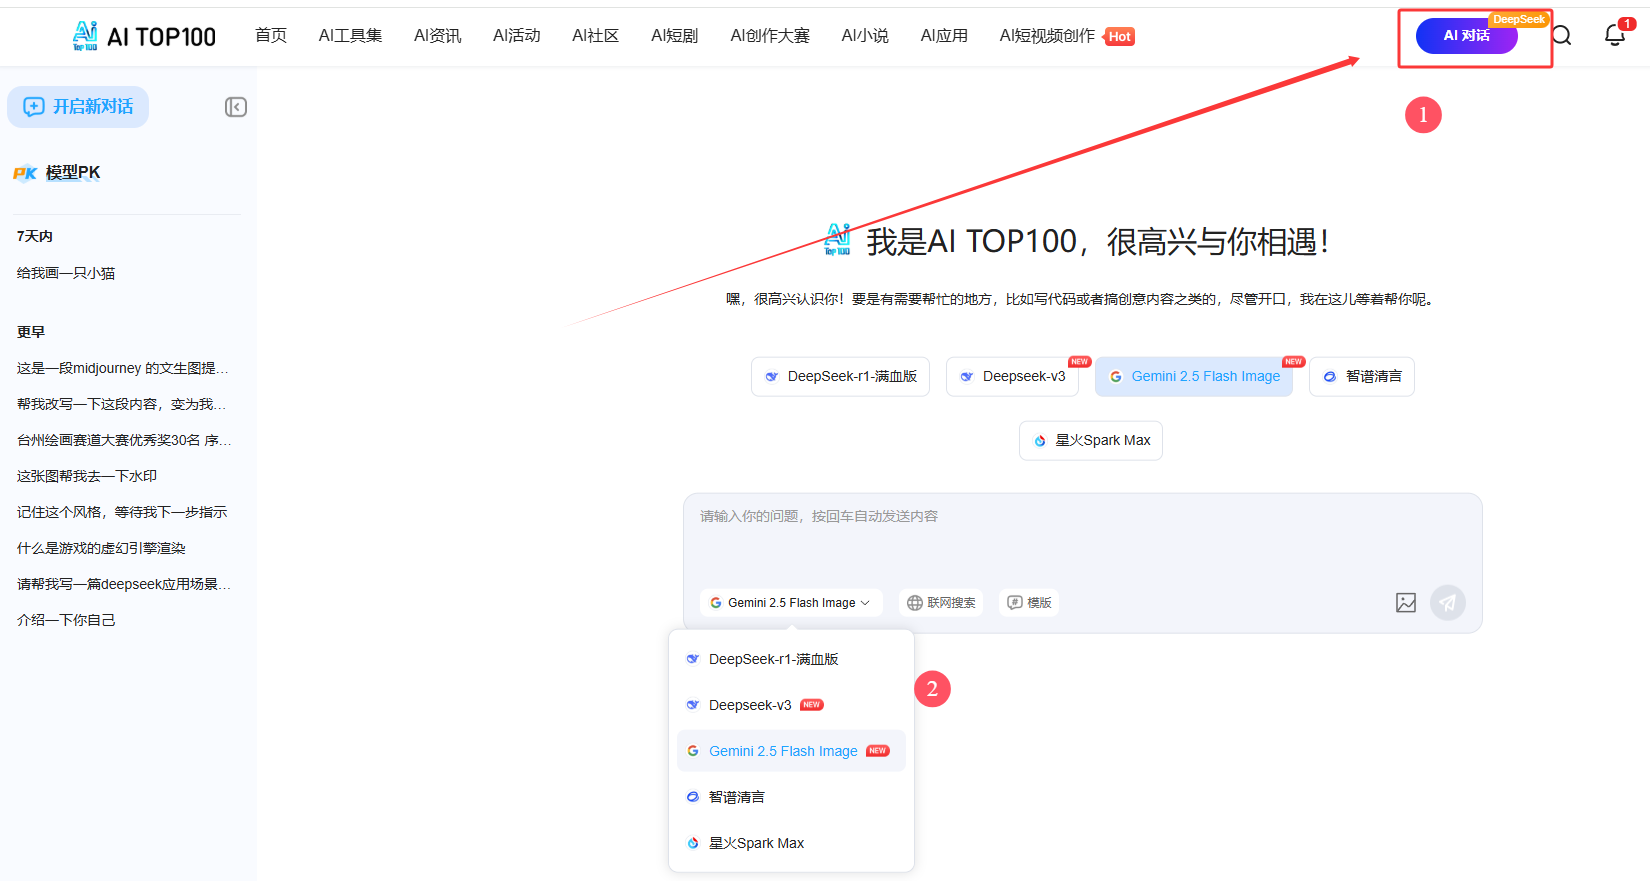Click the AI 对话 button
The width and height of the screenshot is (1650, 881).
(x=1466, y=36)
